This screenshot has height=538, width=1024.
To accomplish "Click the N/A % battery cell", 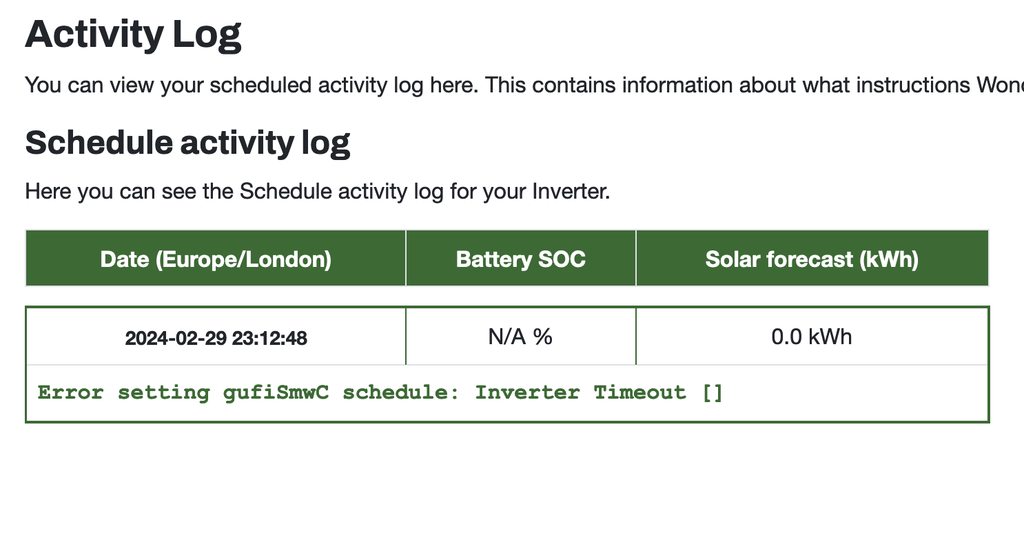I will tap(520, 337).
